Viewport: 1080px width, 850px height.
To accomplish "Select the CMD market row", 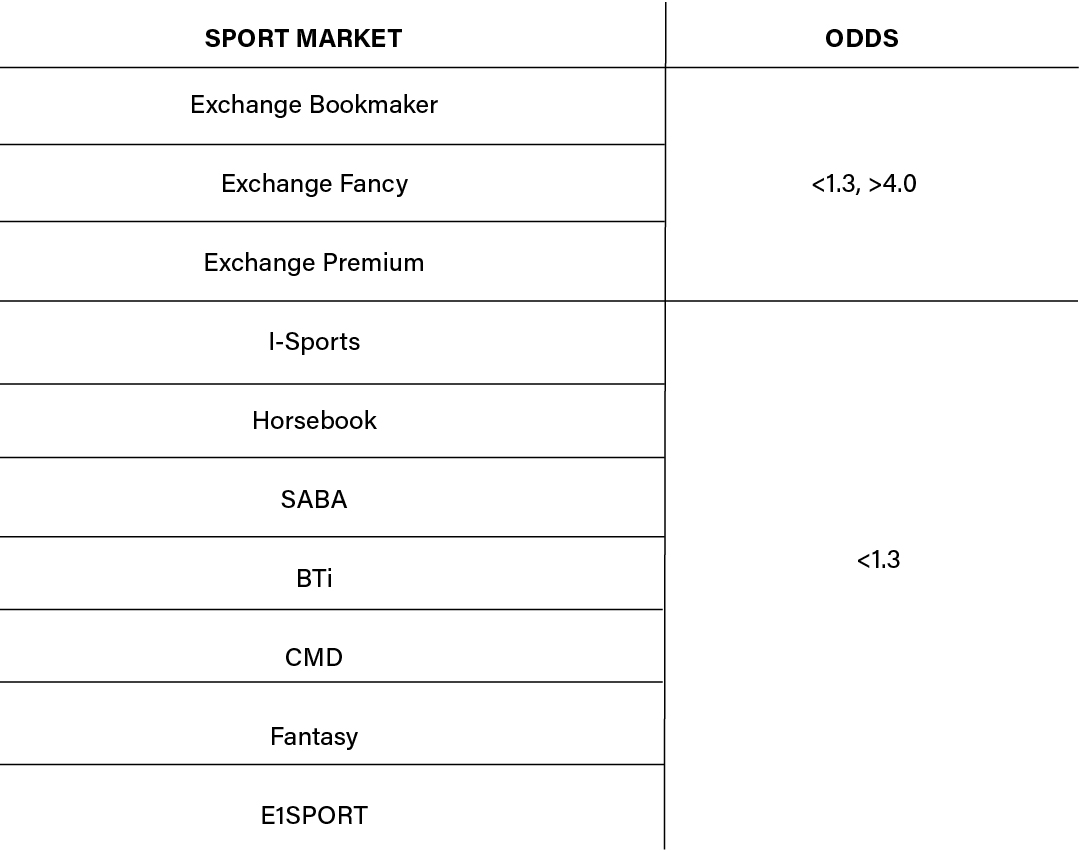I will (314, 658).
